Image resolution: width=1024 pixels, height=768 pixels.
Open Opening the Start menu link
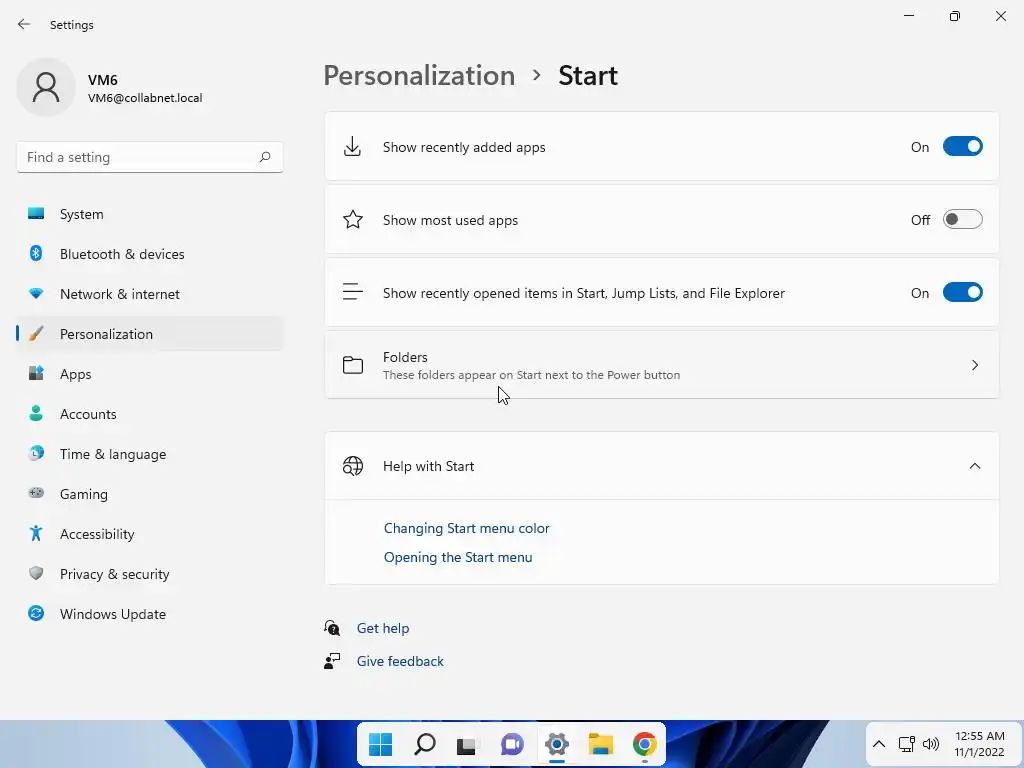[x=458, y=557]
